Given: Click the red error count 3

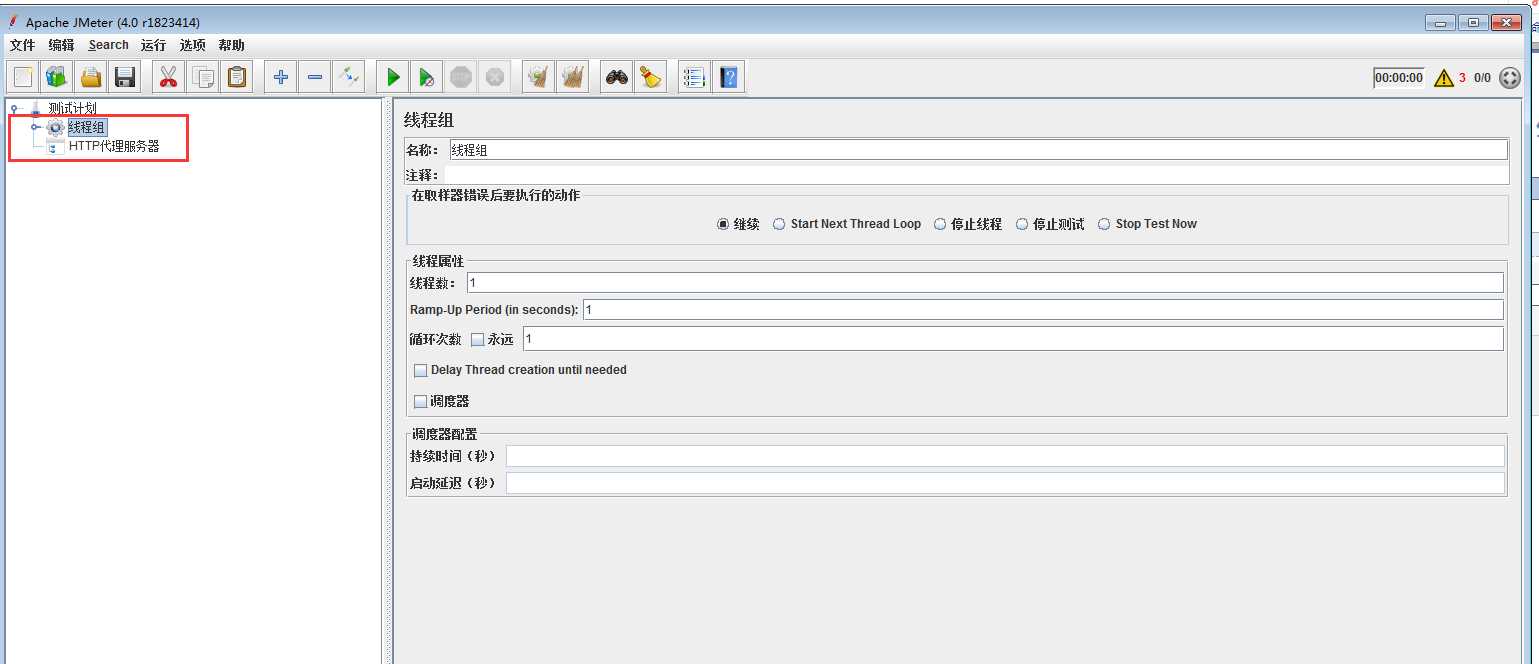Looking at the screenshot, I should tap(1462, 78).
